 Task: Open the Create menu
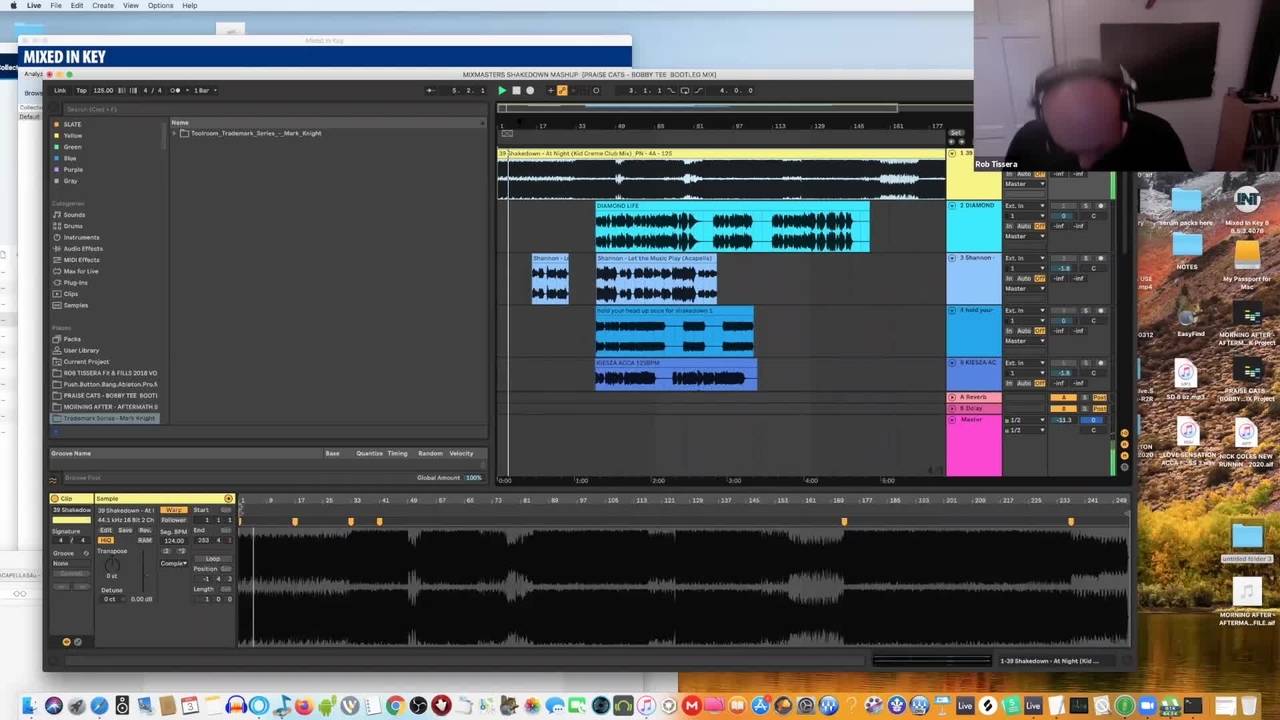pos(103,6)
